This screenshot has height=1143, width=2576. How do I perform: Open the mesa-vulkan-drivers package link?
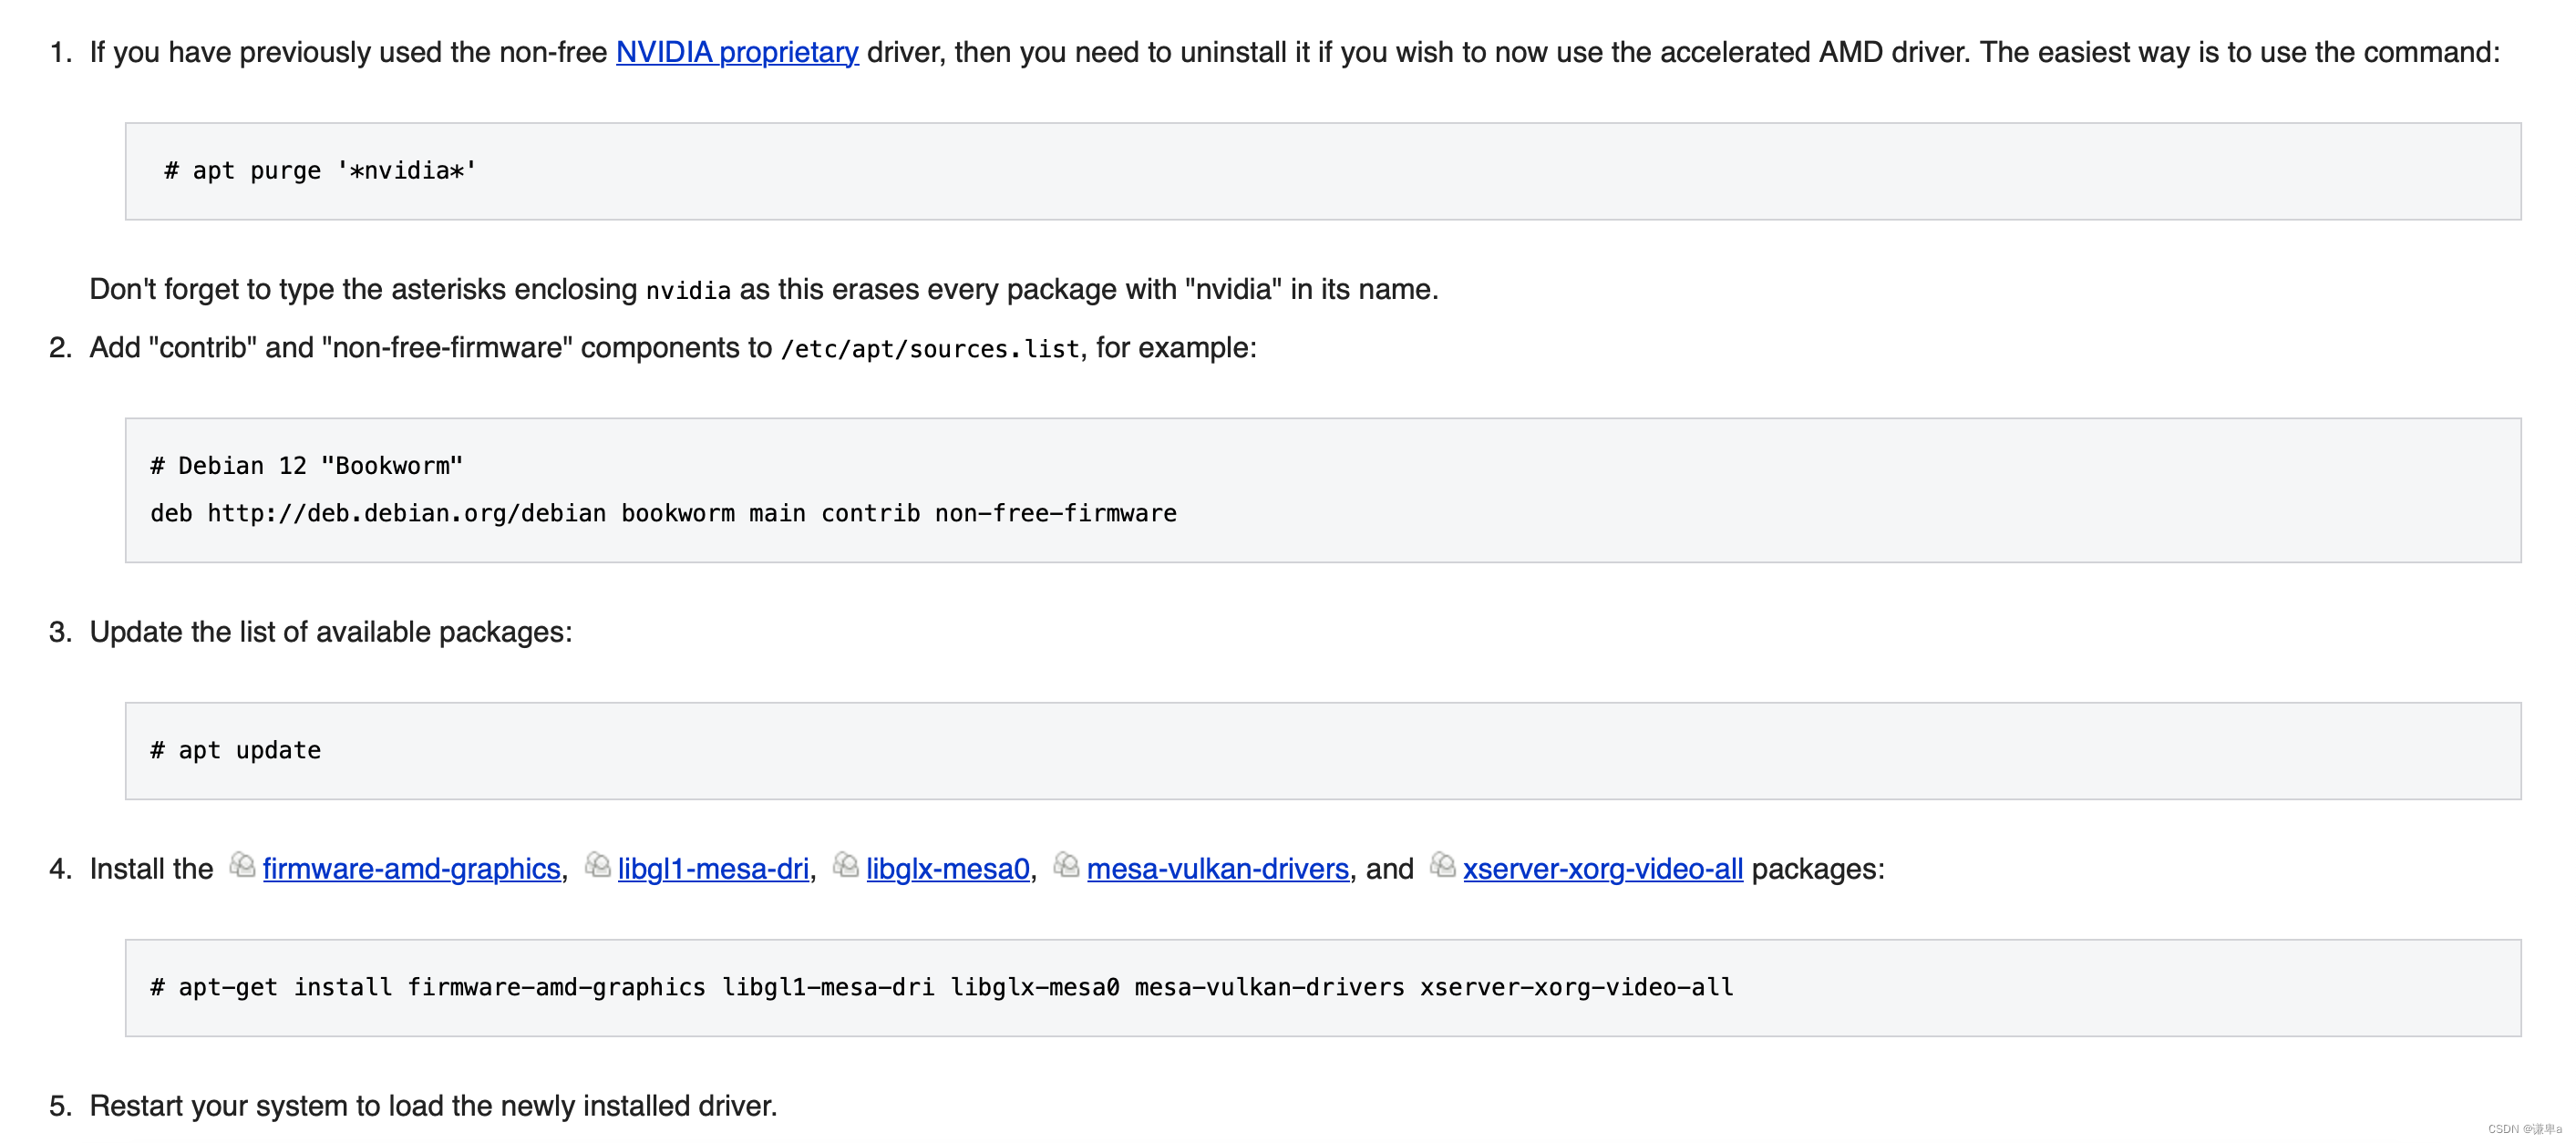pyautogui.click(x=1217, y=868)
